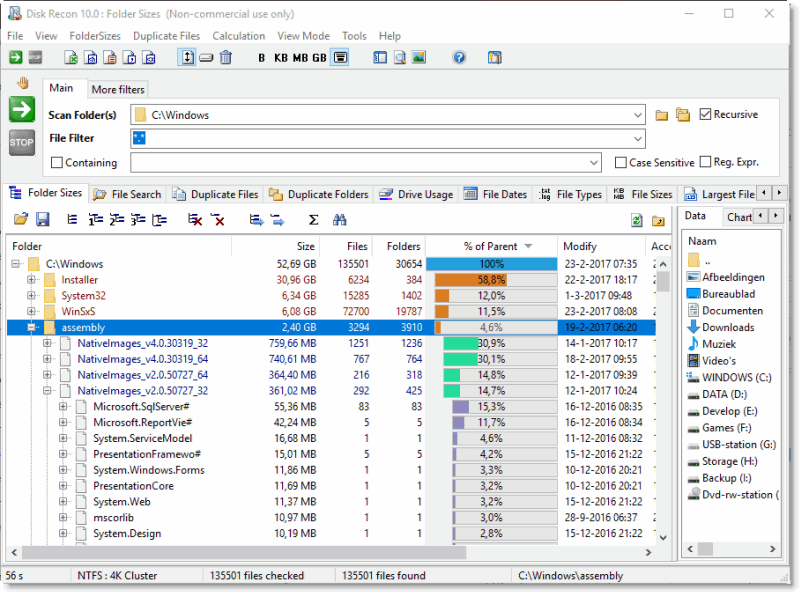The image size is (800, 593).
Task: Click the file preview magnifier icon
Action: click(400, 58)
